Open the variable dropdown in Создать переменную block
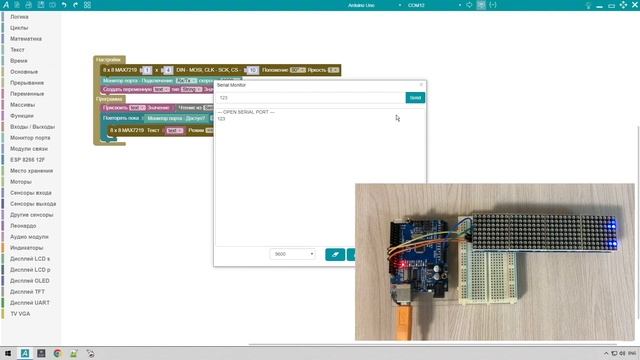Viewport: 640px width, 360px height. click(x=161, y=89)
